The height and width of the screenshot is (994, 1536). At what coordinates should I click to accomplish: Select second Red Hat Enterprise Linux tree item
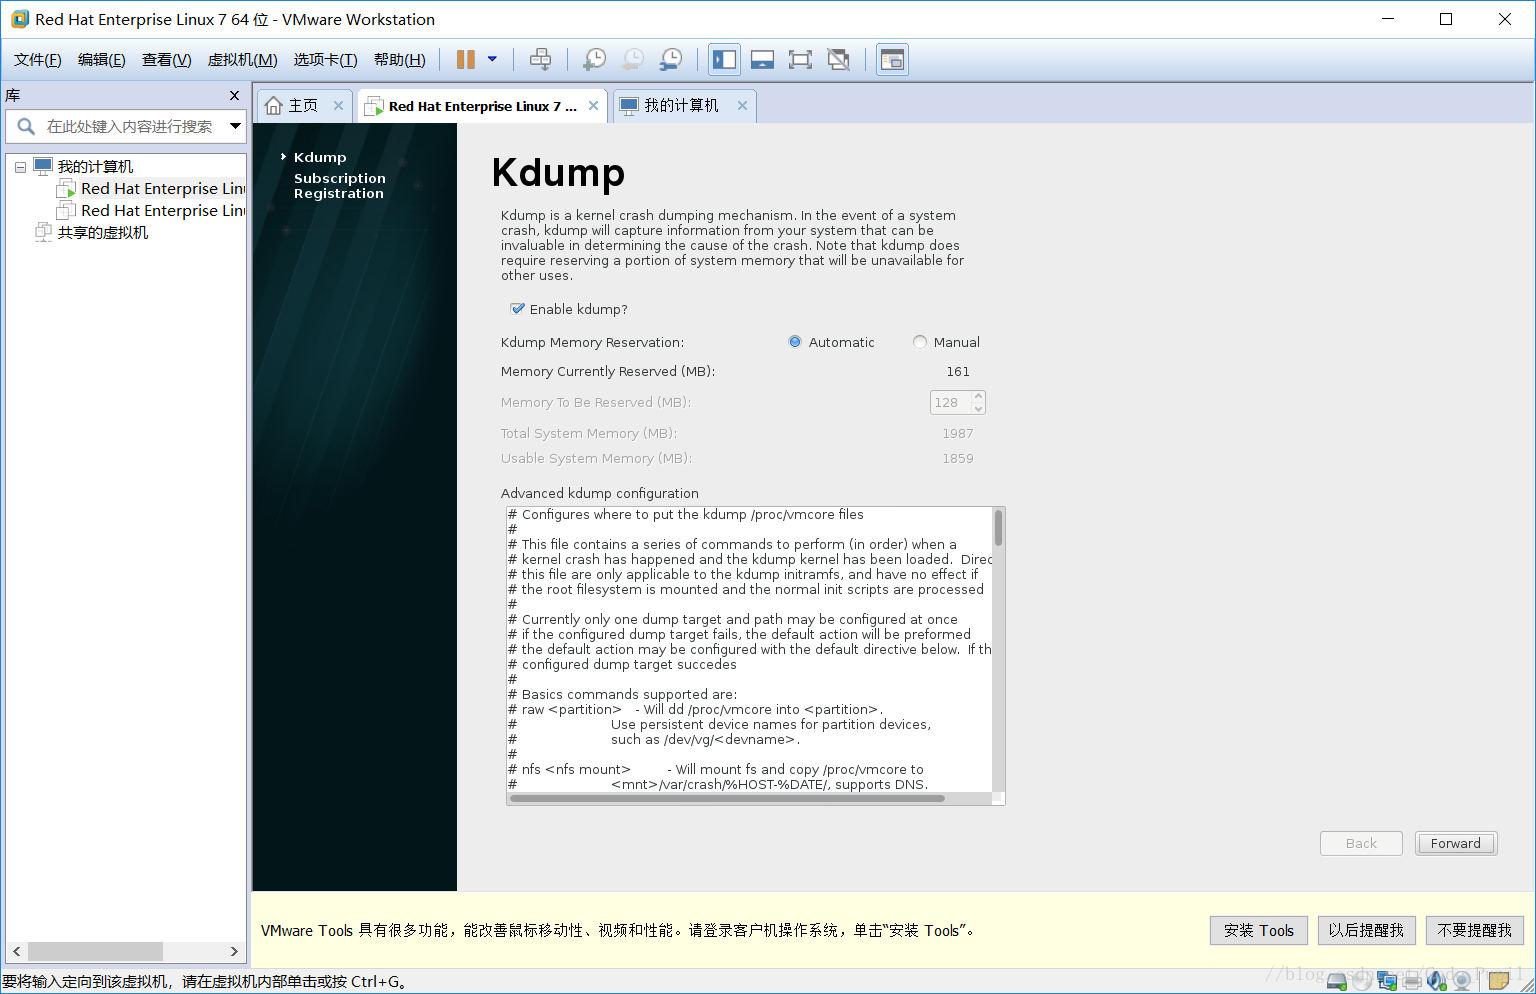coord(152,211)
